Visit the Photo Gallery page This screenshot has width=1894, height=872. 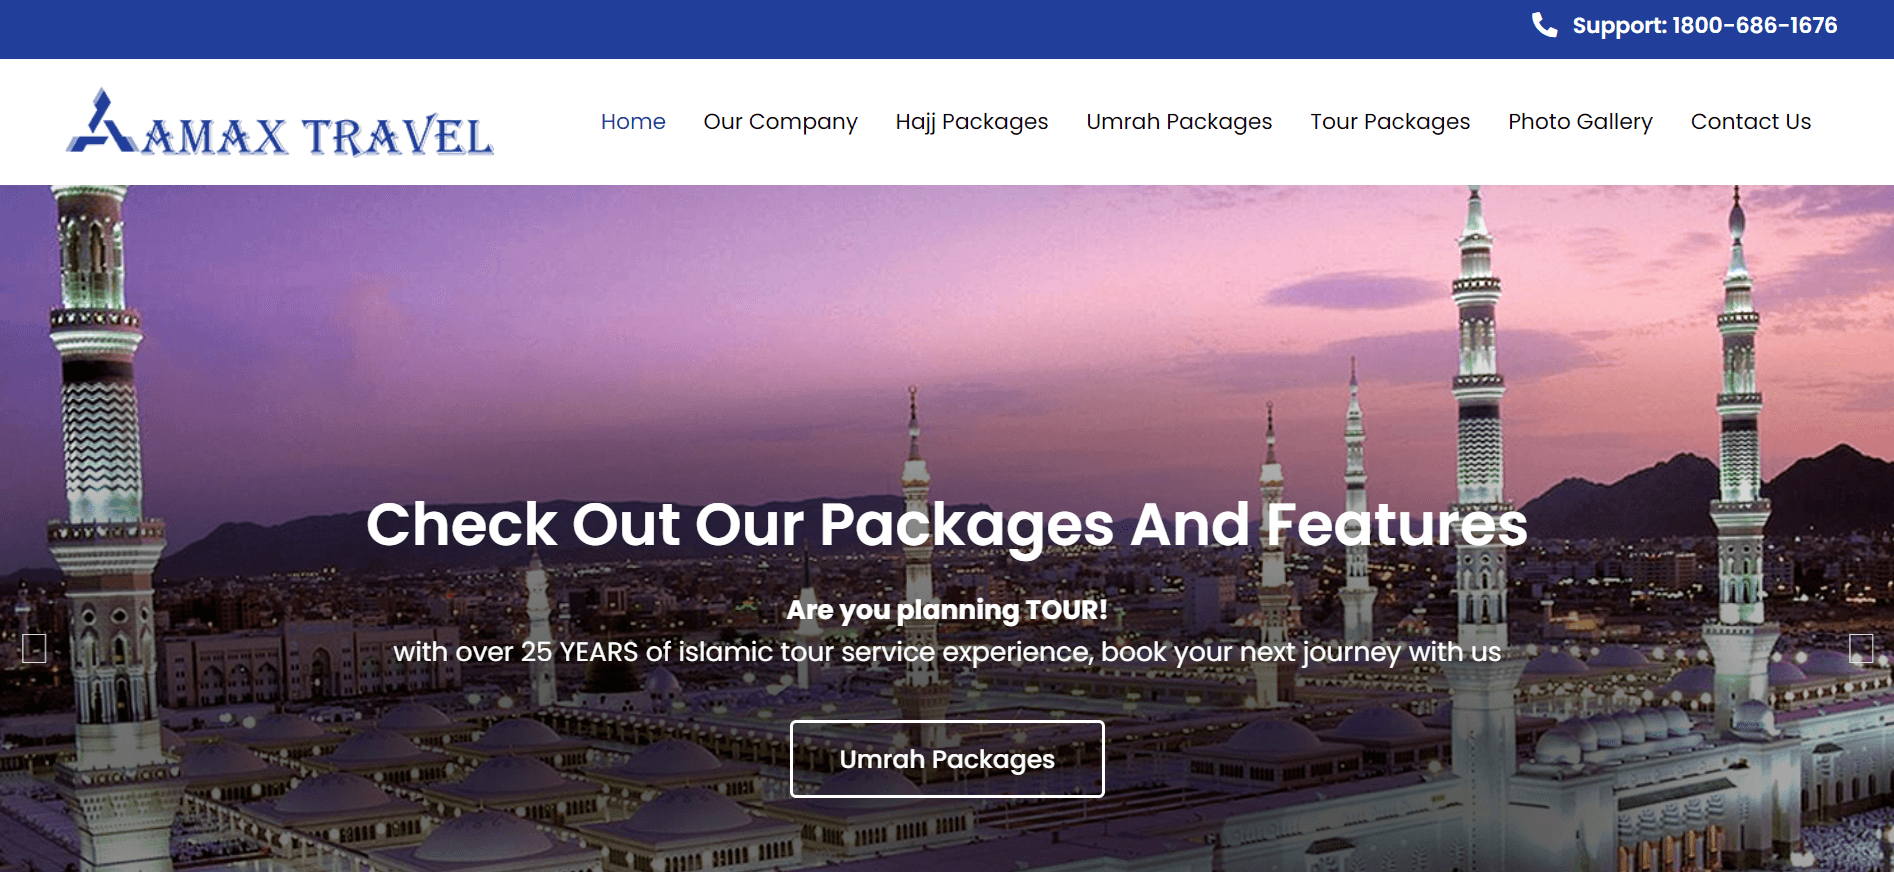point(1580,122)
